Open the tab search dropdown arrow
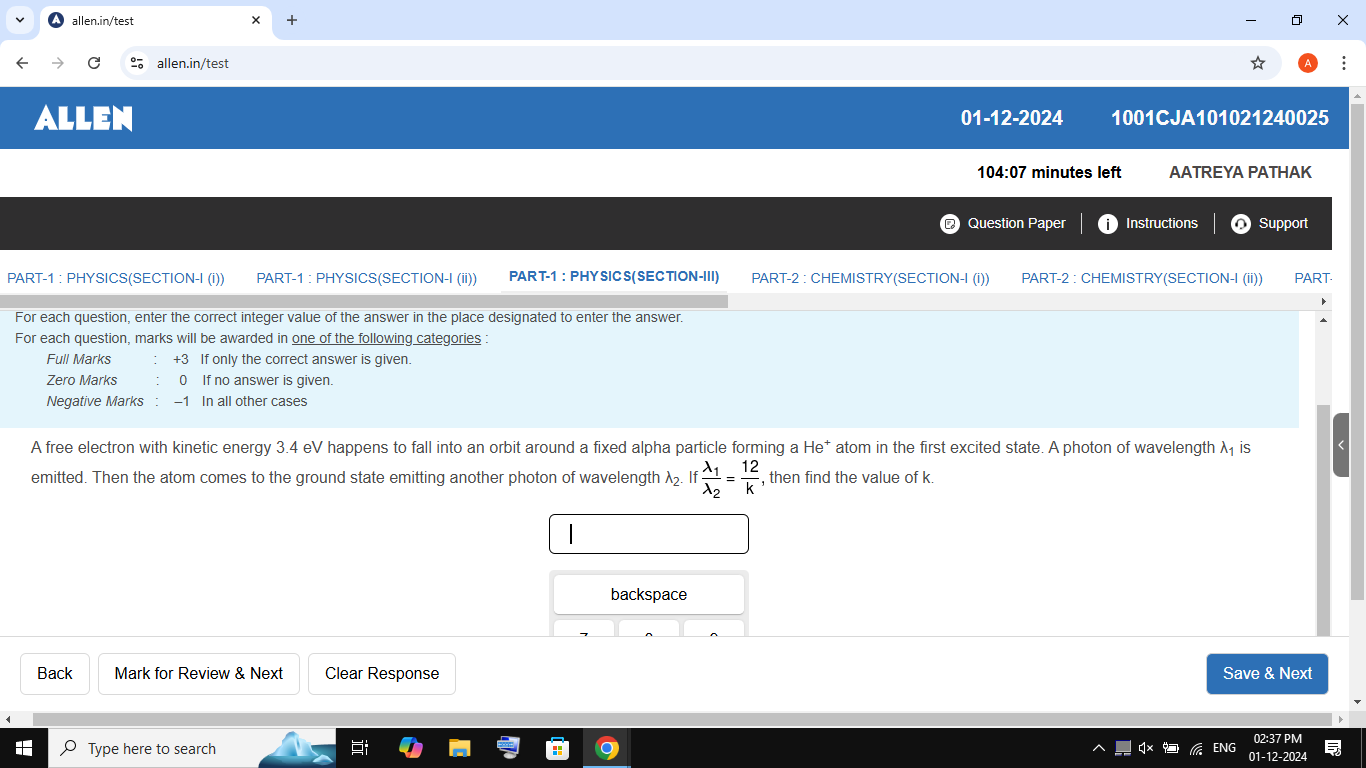 pos(20,20)
